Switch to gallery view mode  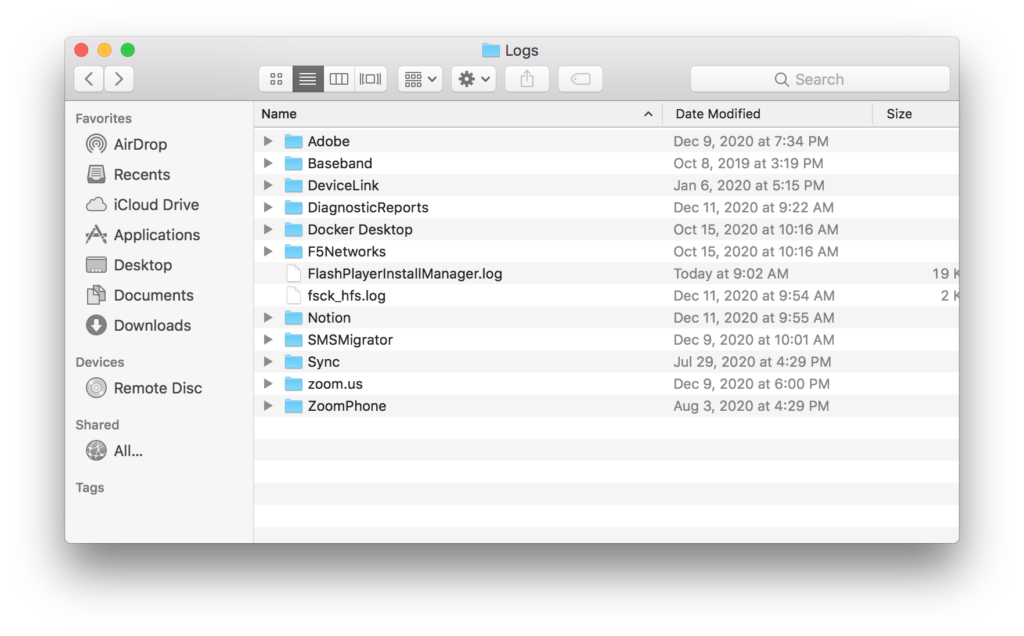370,79
